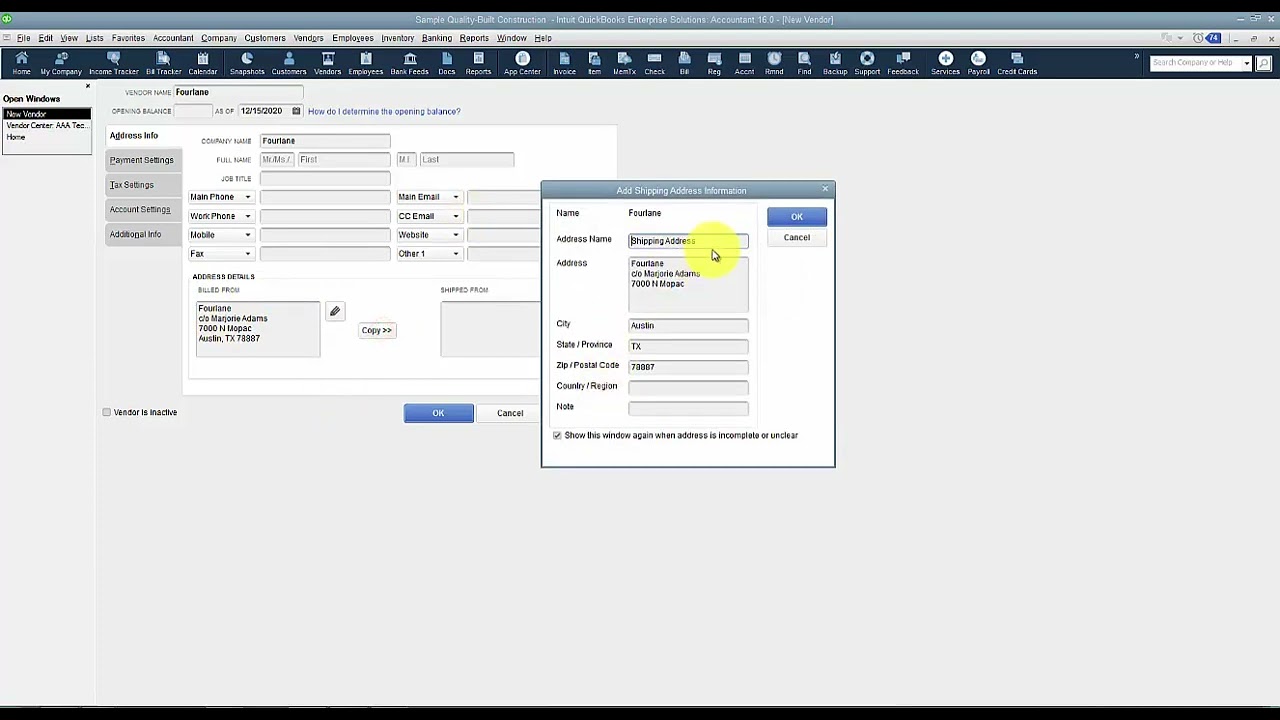This screenshot has width=1280, height=720.
Task: Open the Bank Feeds icon
Action: tap(410, 63)
